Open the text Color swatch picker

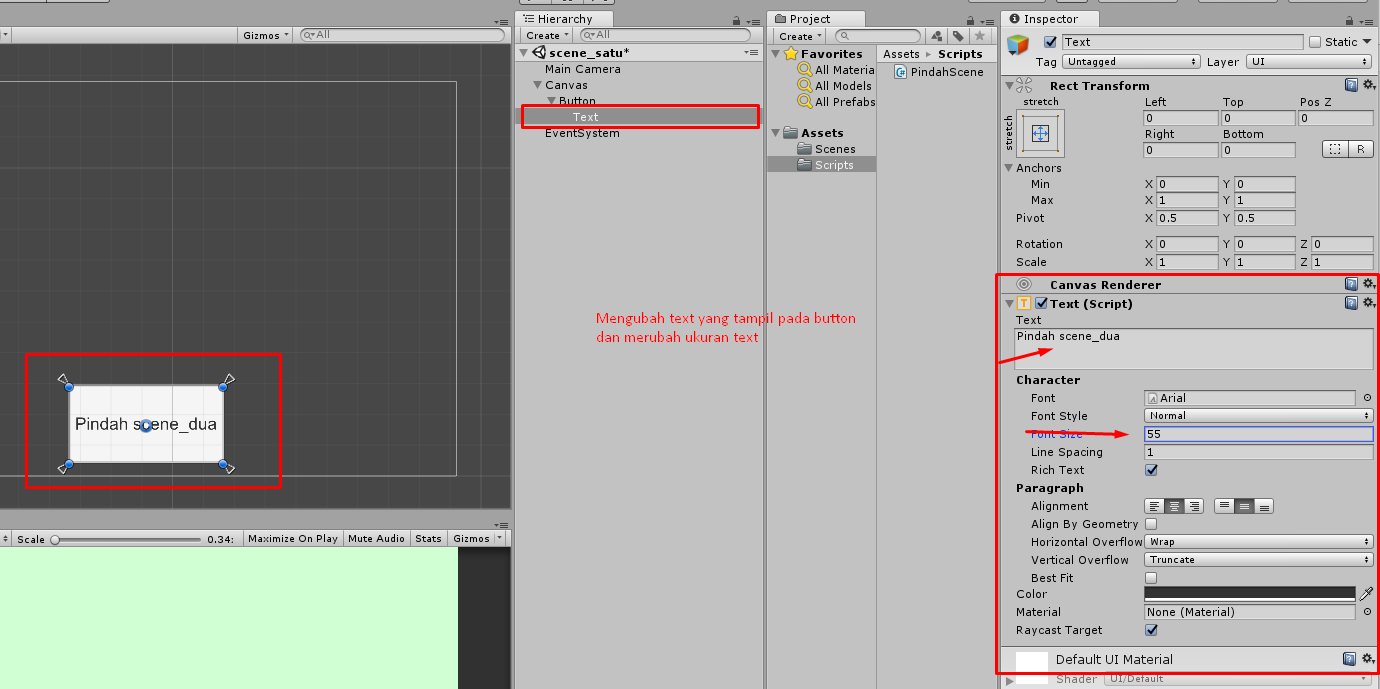(x=1250, y=593)
